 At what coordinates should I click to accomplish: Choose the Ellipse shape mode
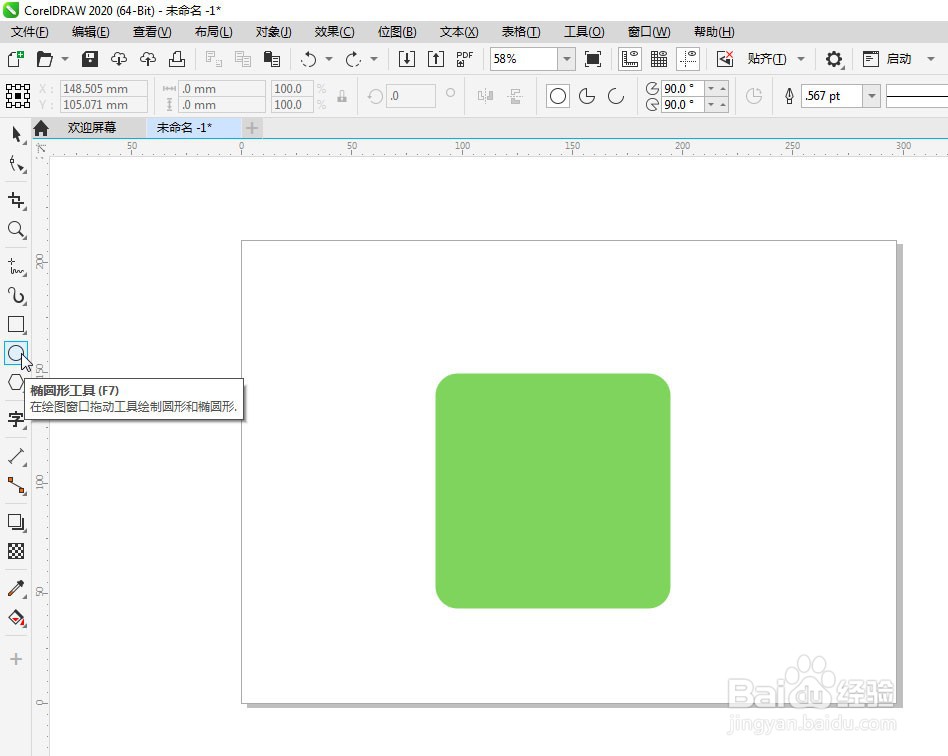[558, 96]
